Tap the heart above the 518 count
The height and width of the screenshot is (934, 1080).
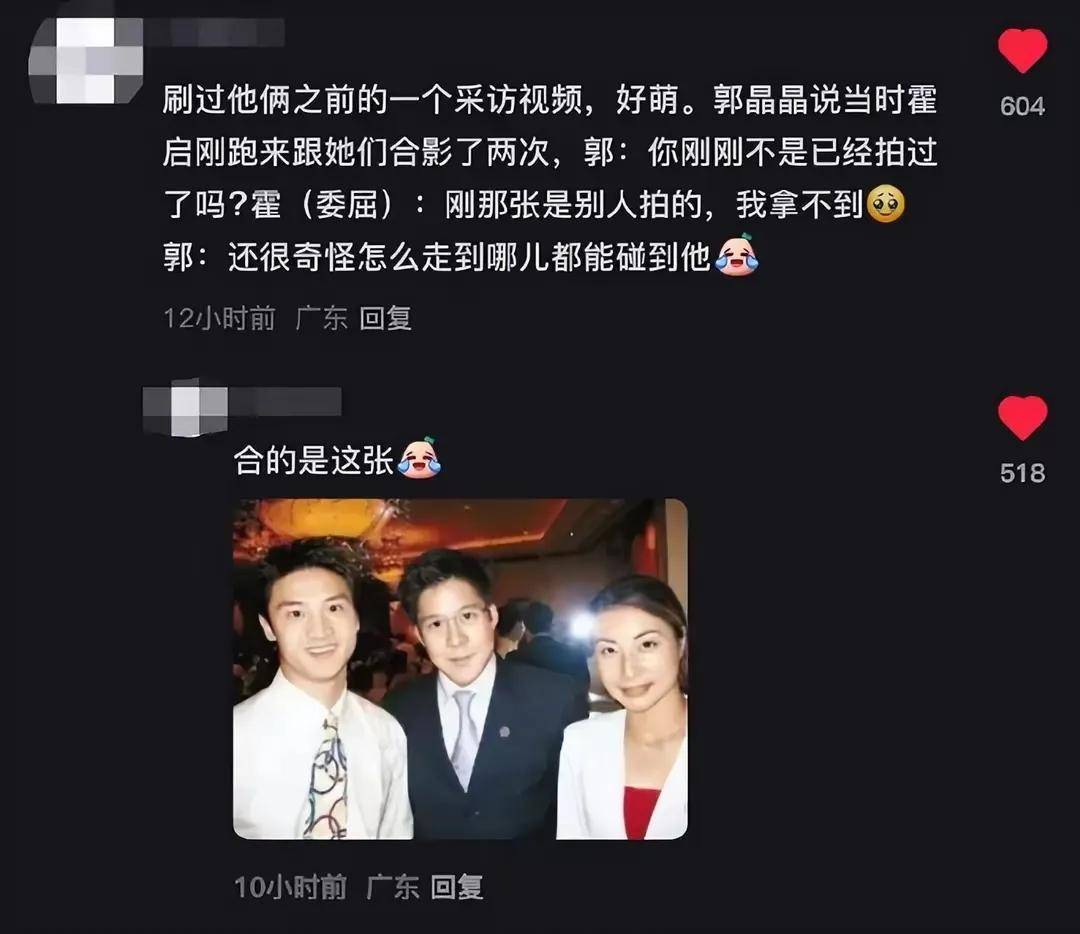pos(1022,418)
